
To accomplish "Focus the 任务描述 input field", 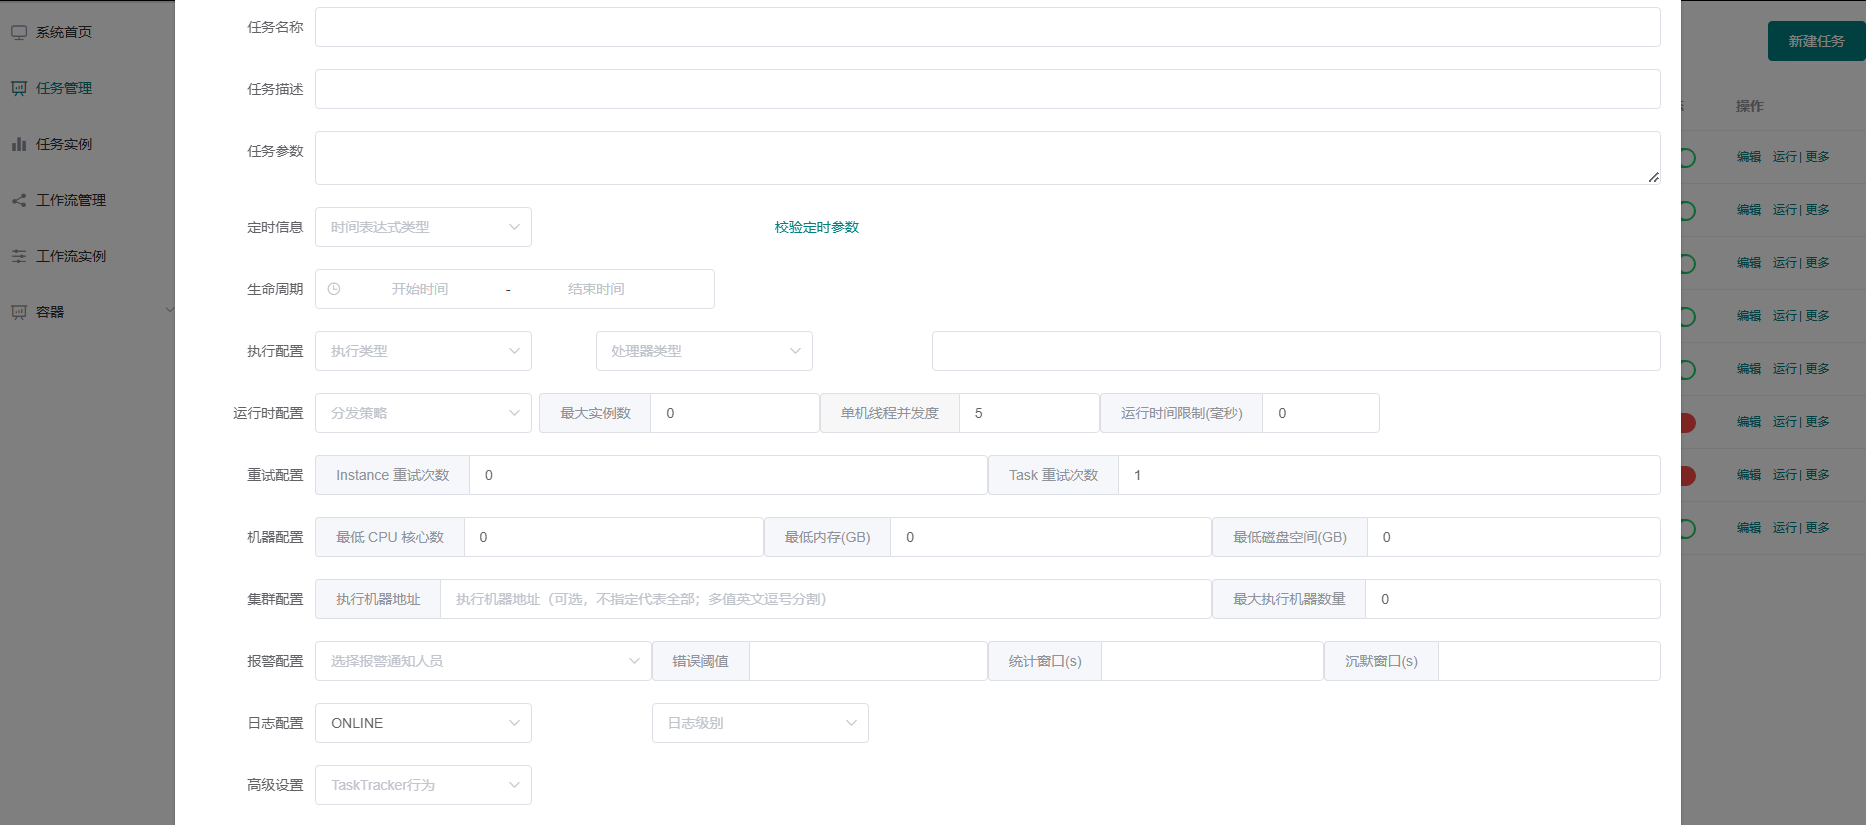I will (x=988, y=89).
